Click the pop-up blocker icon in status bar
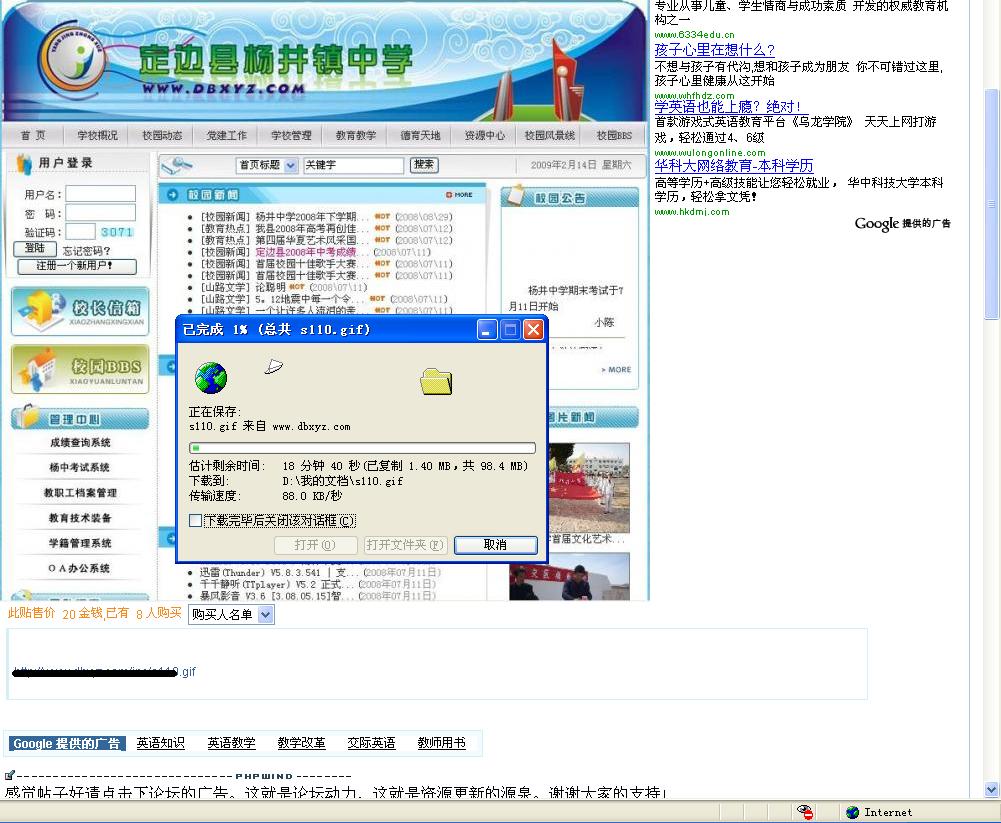1001x823 pixels. coord(806,812)
